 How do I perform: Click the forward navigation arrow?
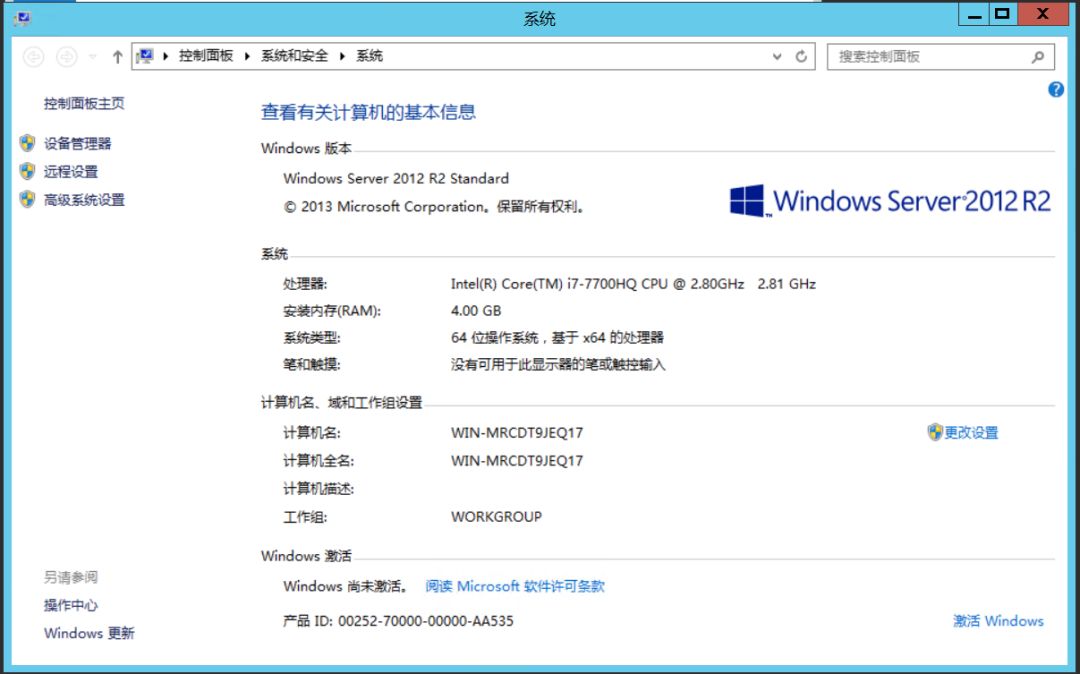point(67,56)
